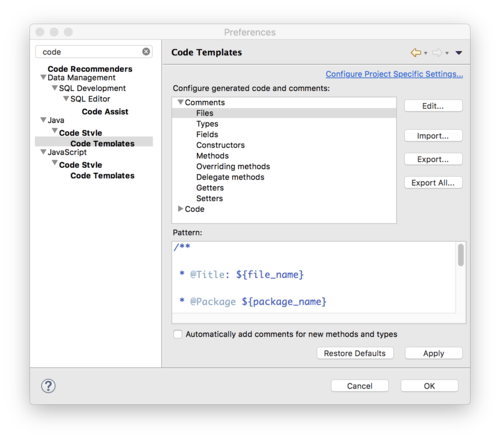Select Java tree label

[56, 120]
